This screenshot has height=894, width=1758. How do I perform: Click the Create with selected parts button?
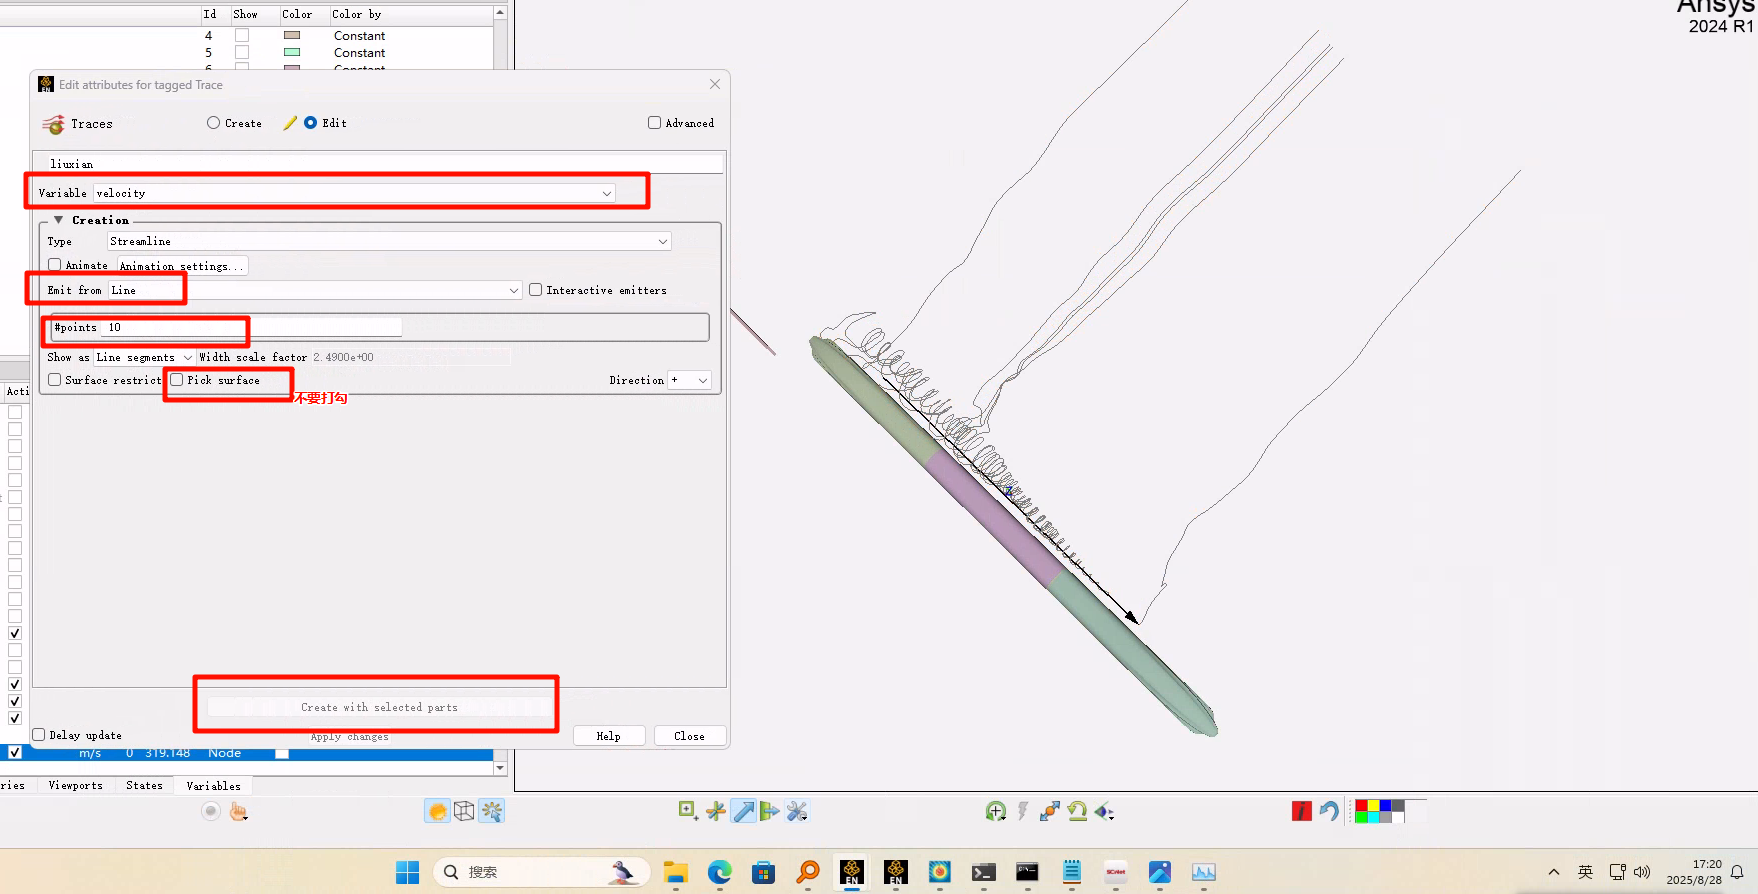point(379,707)
